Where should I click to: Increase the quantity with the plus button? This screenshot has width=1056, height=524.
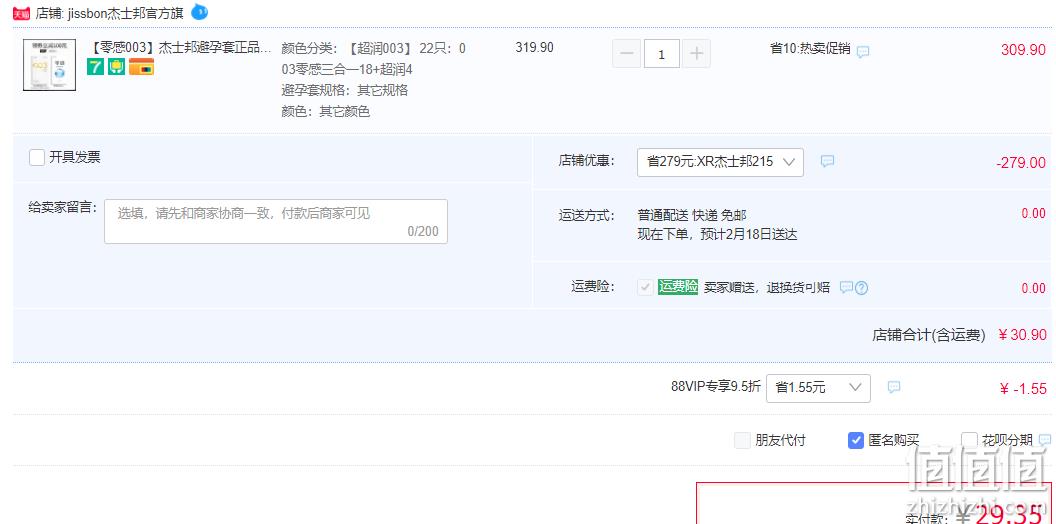(x=696, y=55)
